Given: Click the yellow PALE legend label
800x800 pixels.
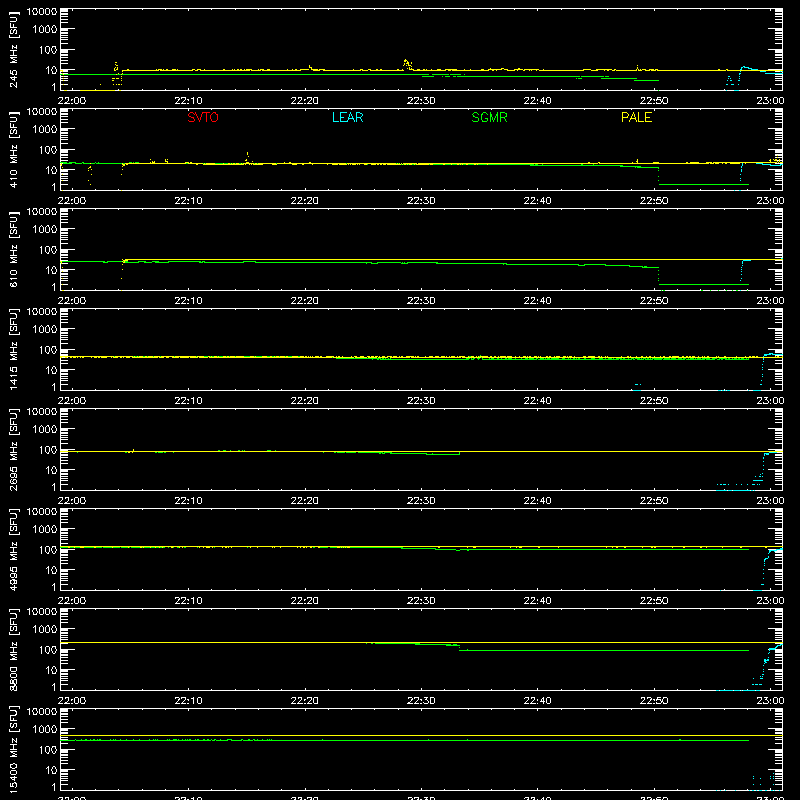Looking at the screenshot, I should (x=636, y=117).
